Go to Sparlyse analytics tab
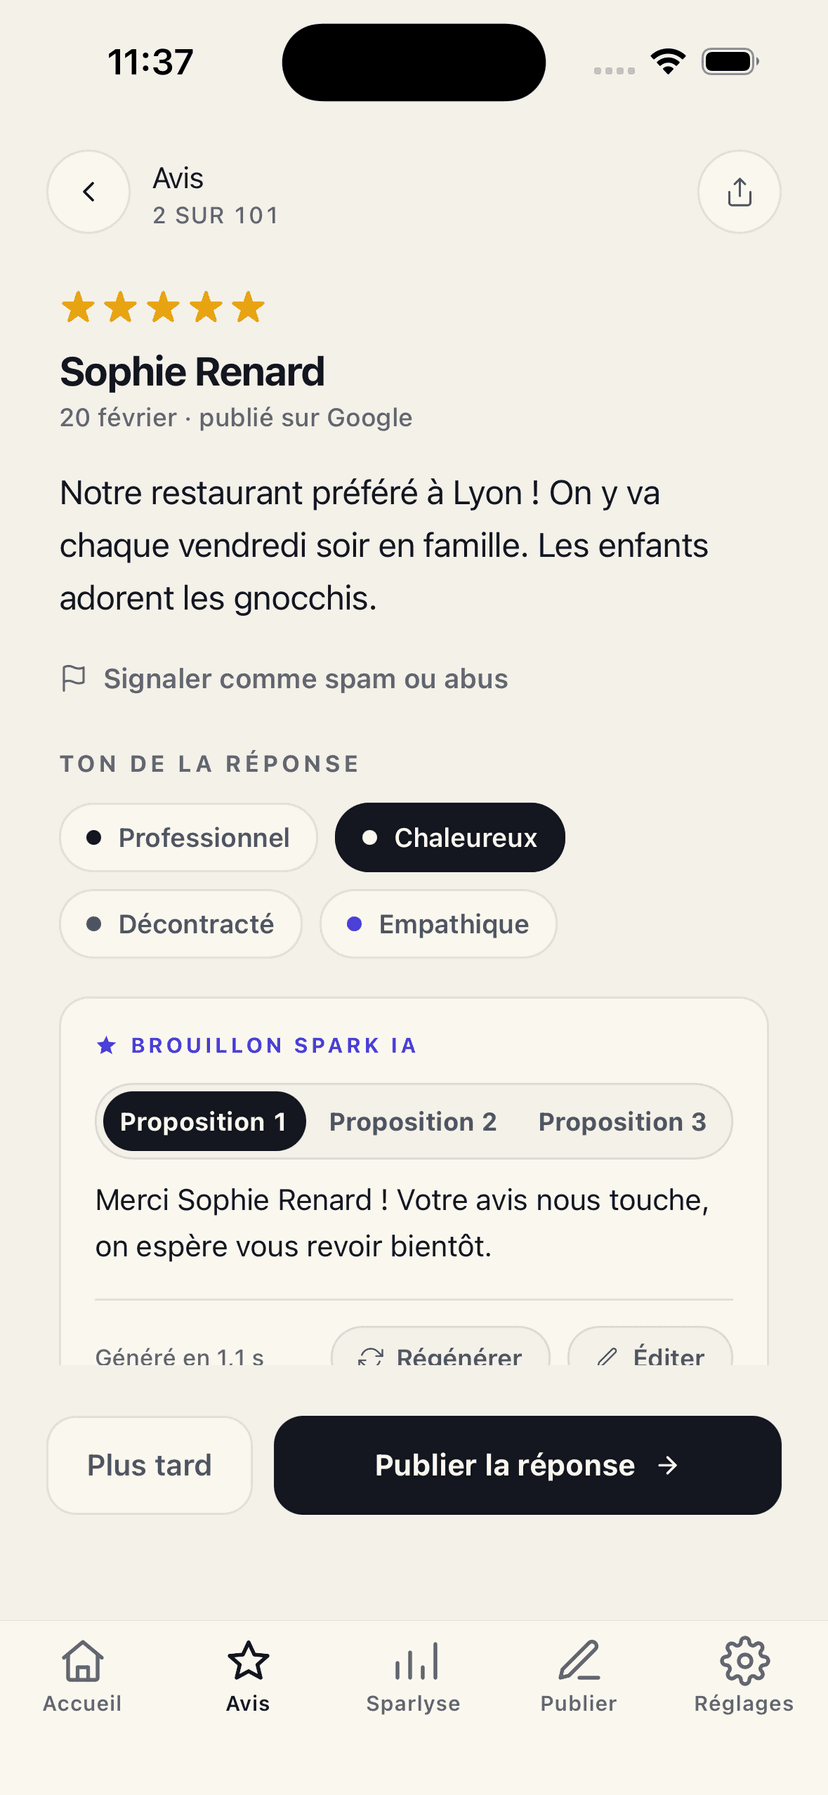The height and width of the screenshot is (1795, 828). [413, 1677]
